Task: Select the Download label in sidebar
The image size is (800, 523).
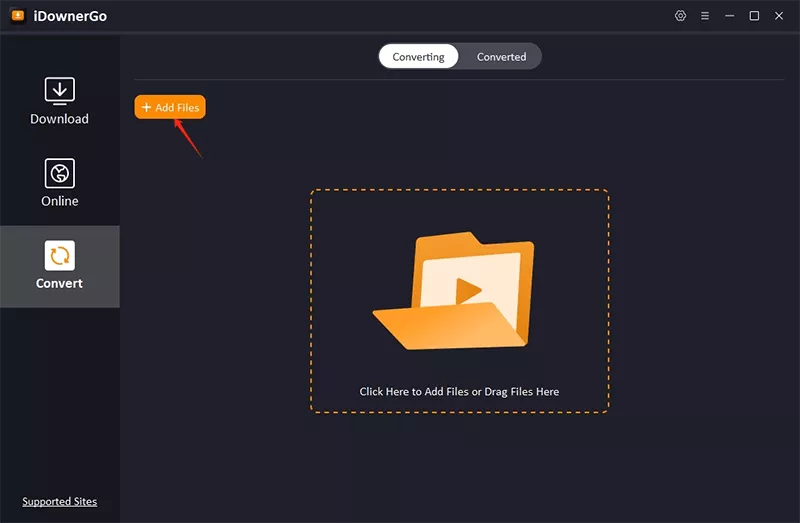Action: (x=60, y=119)
